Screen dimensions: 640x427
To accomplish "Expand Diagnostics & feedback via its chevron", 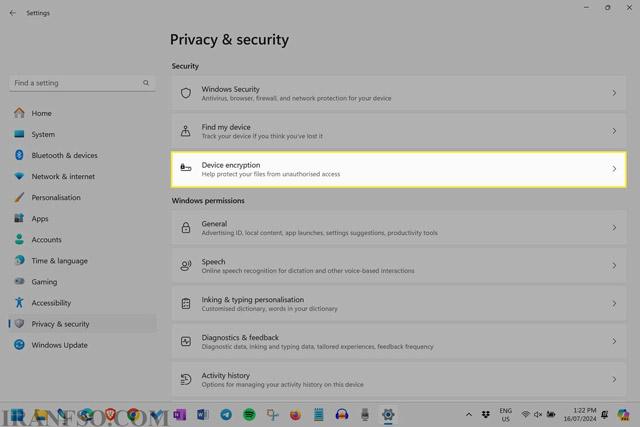I will (614, 341).
